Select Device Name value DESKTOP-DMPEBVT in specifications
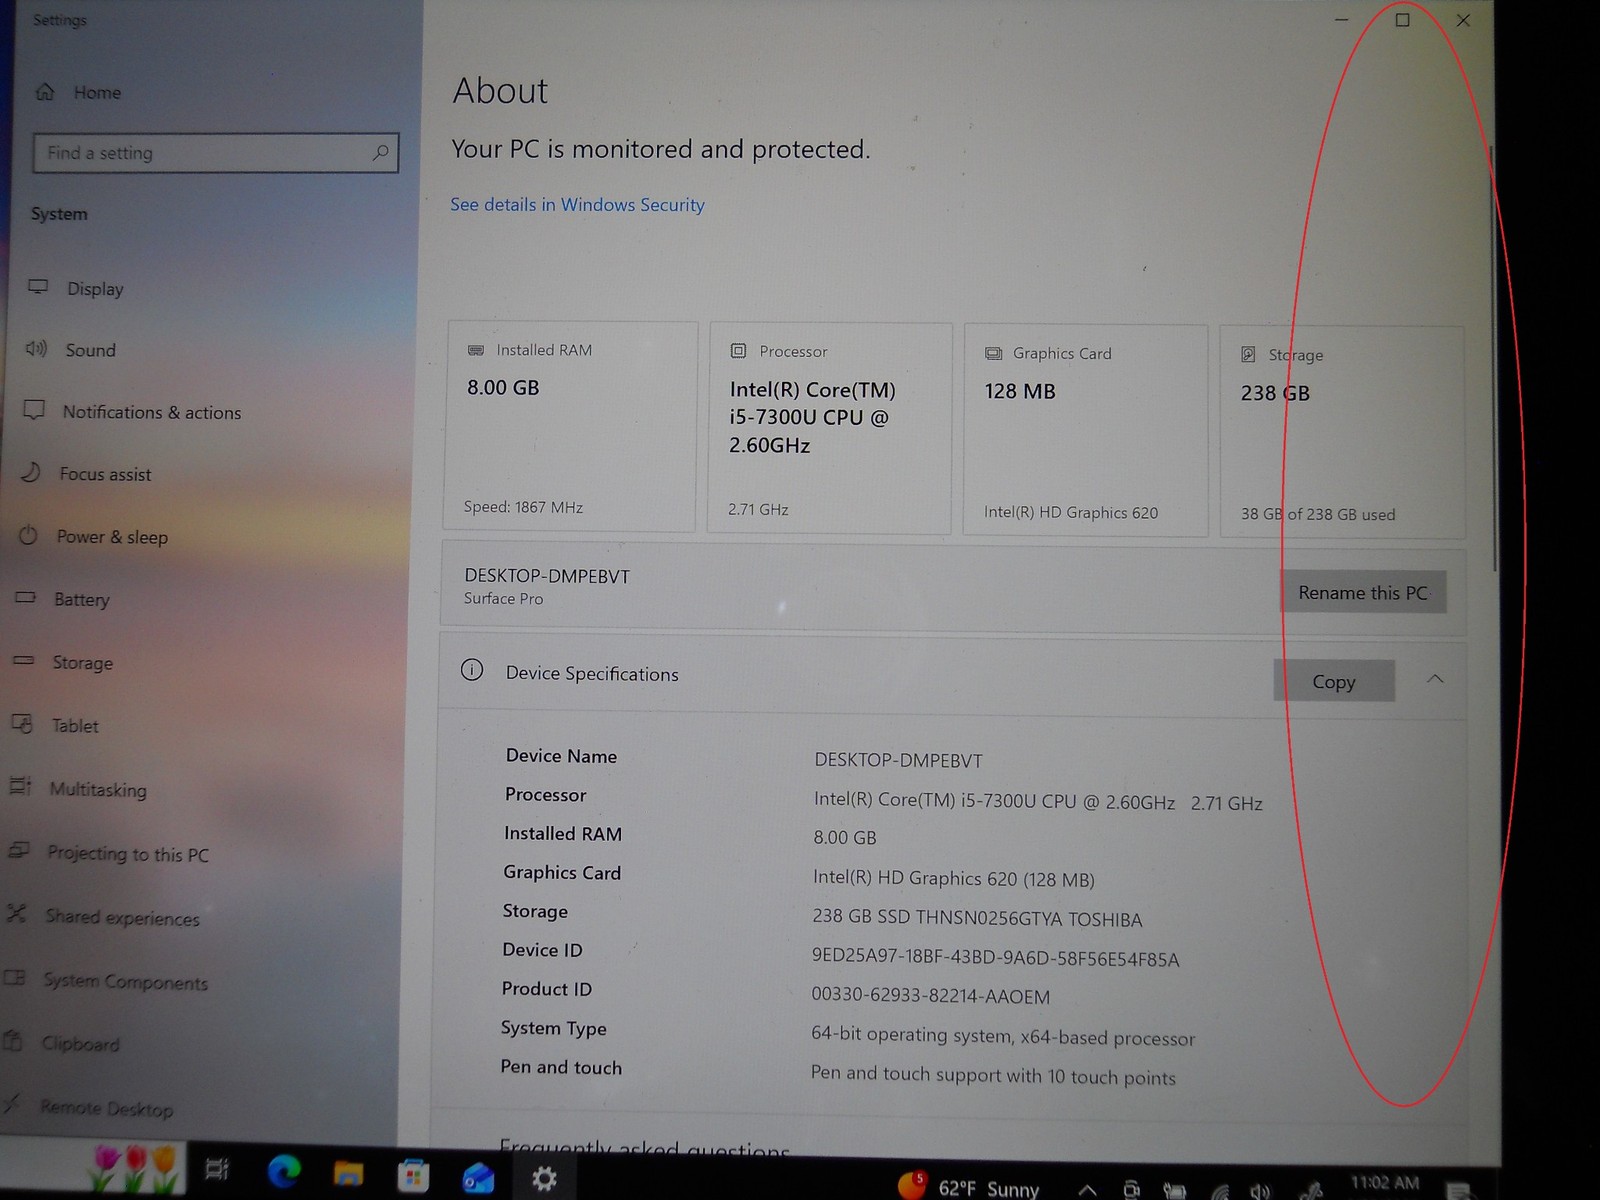 898,760
